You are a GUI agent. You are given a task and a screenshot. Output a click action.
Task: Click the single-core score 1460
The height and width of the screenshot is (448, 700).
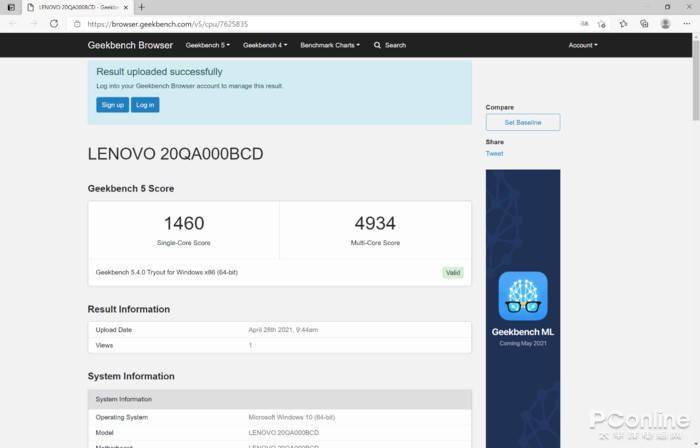(x=184, y=223)
